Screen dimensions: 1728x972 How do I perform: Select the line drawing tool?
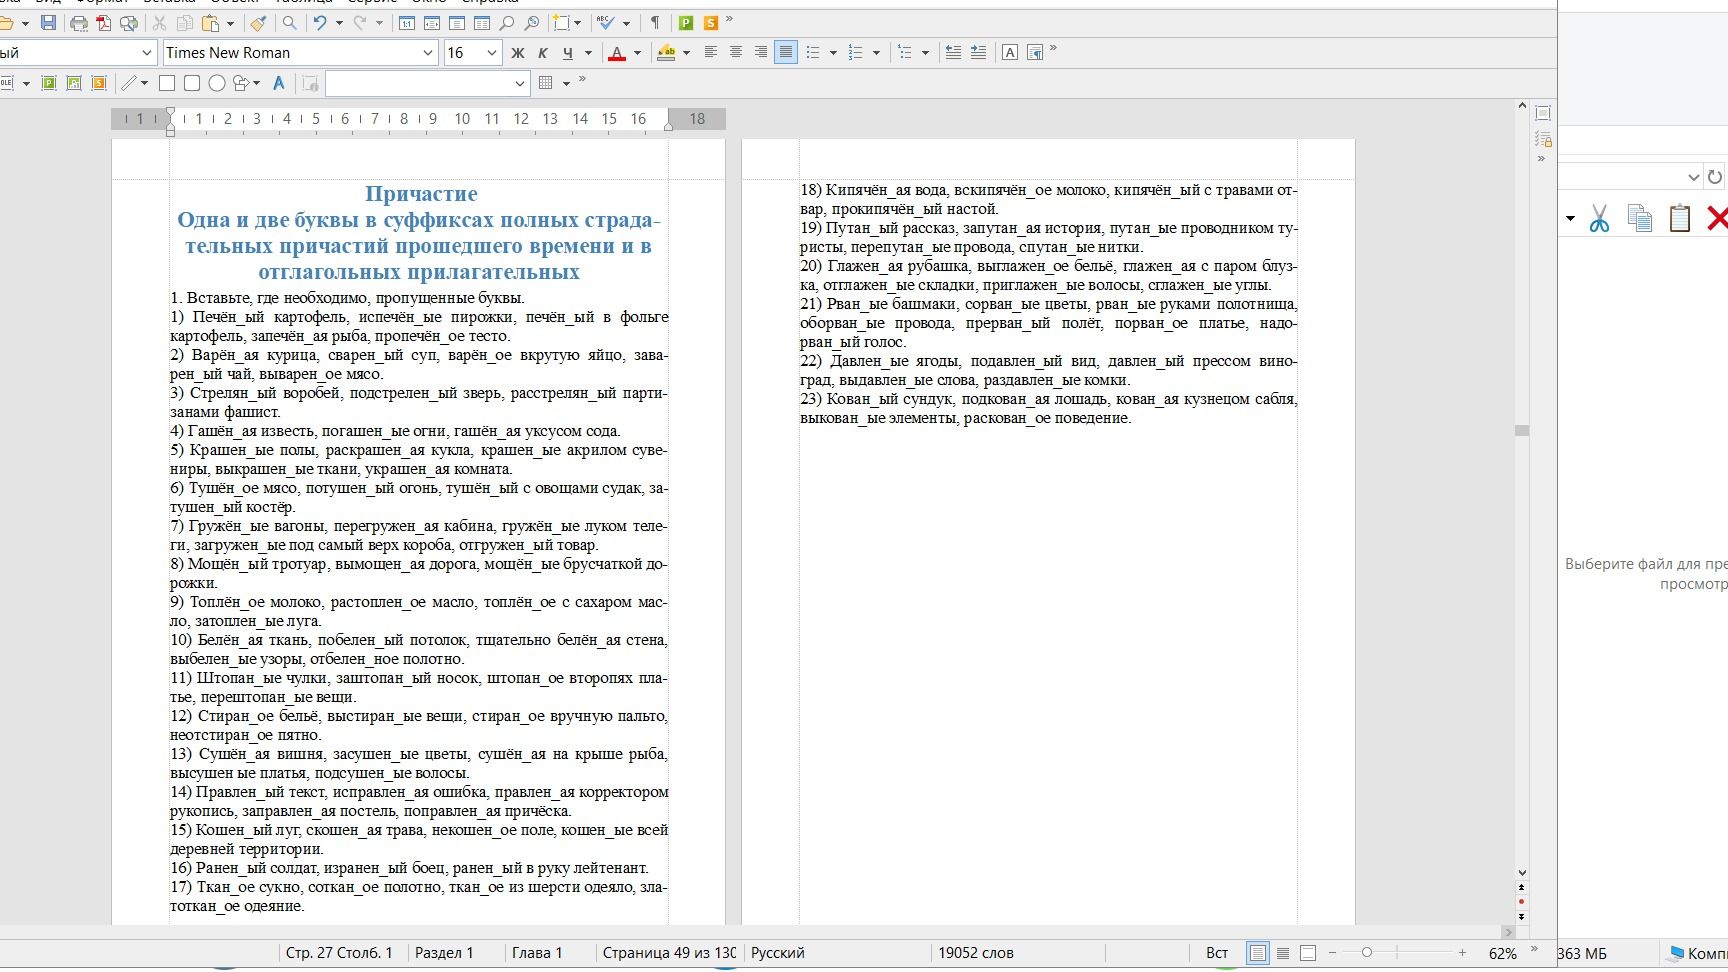[x=129, y=83]
